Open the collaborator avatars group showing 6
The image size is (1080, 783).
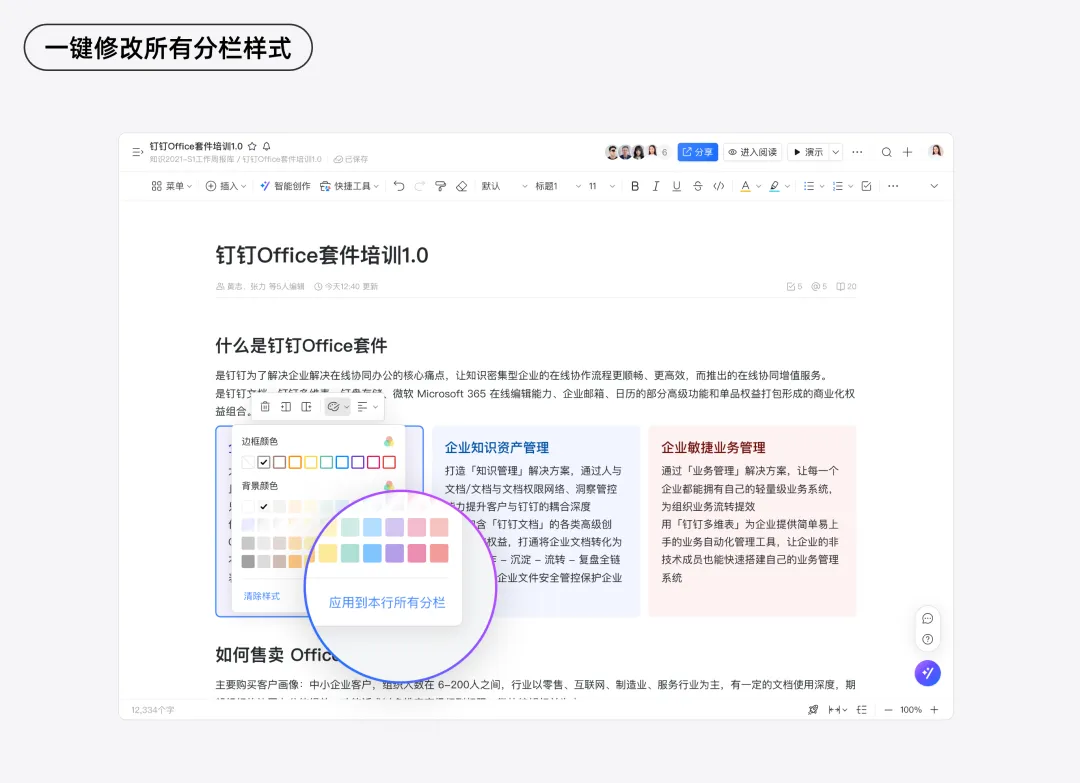coord(636,152)
